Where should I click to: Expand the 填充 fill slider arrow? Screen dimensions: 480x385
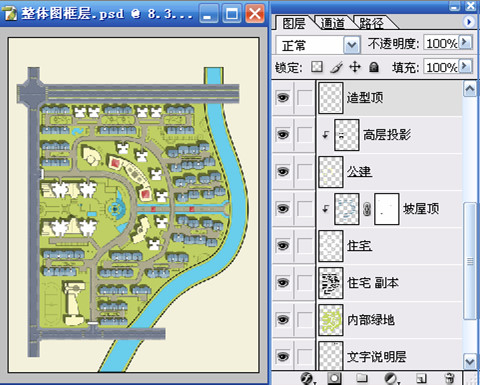pyautogui.click(x=466, y=66)
